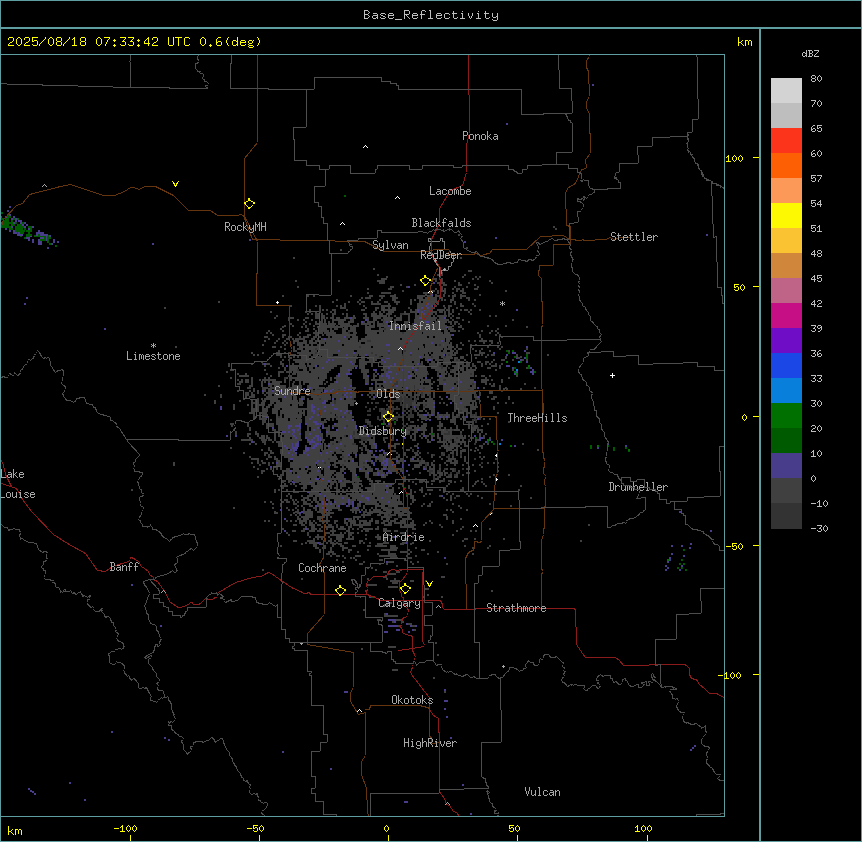Click the HighRiver label
The width and height of the screenshot is (862, 842).
(430, 743)
